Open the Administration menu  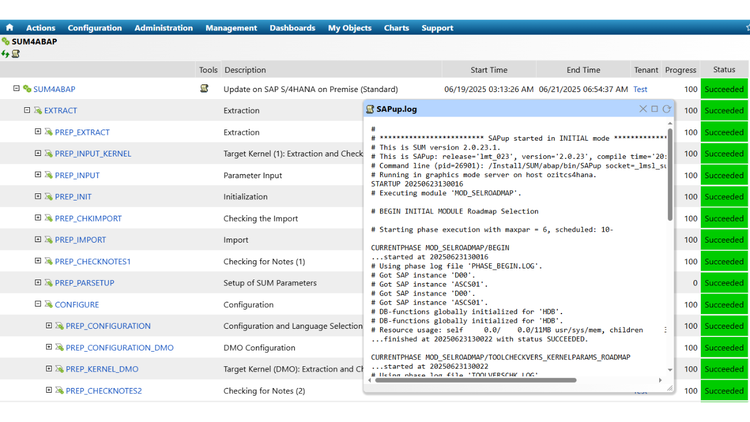tap(164, 28)
